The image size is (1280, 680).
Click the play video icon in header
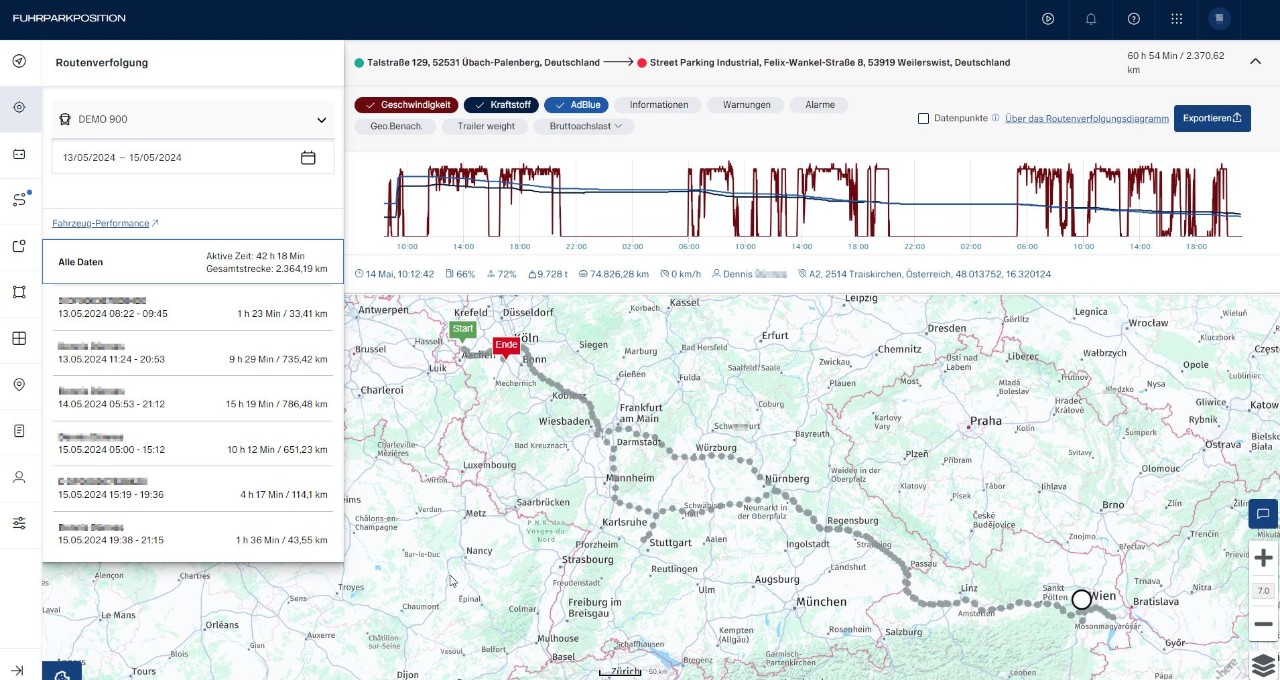[x=1048, y=18]
